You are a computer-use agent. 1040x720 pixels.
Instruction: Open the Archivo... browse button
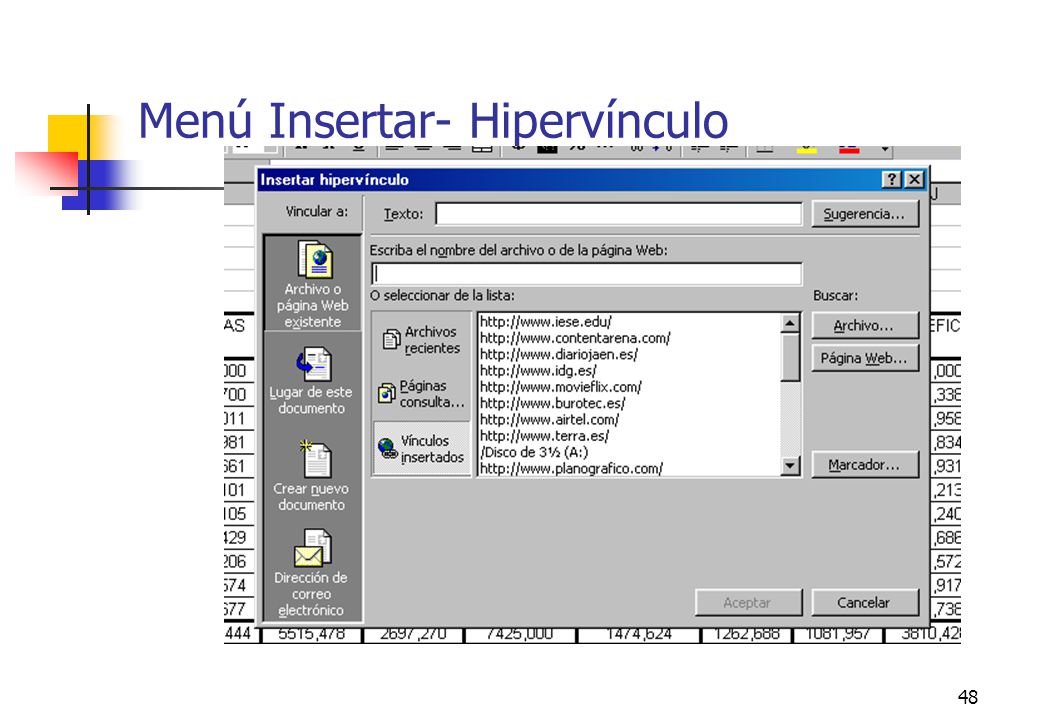pyautogui.click(x=865, y=326)
